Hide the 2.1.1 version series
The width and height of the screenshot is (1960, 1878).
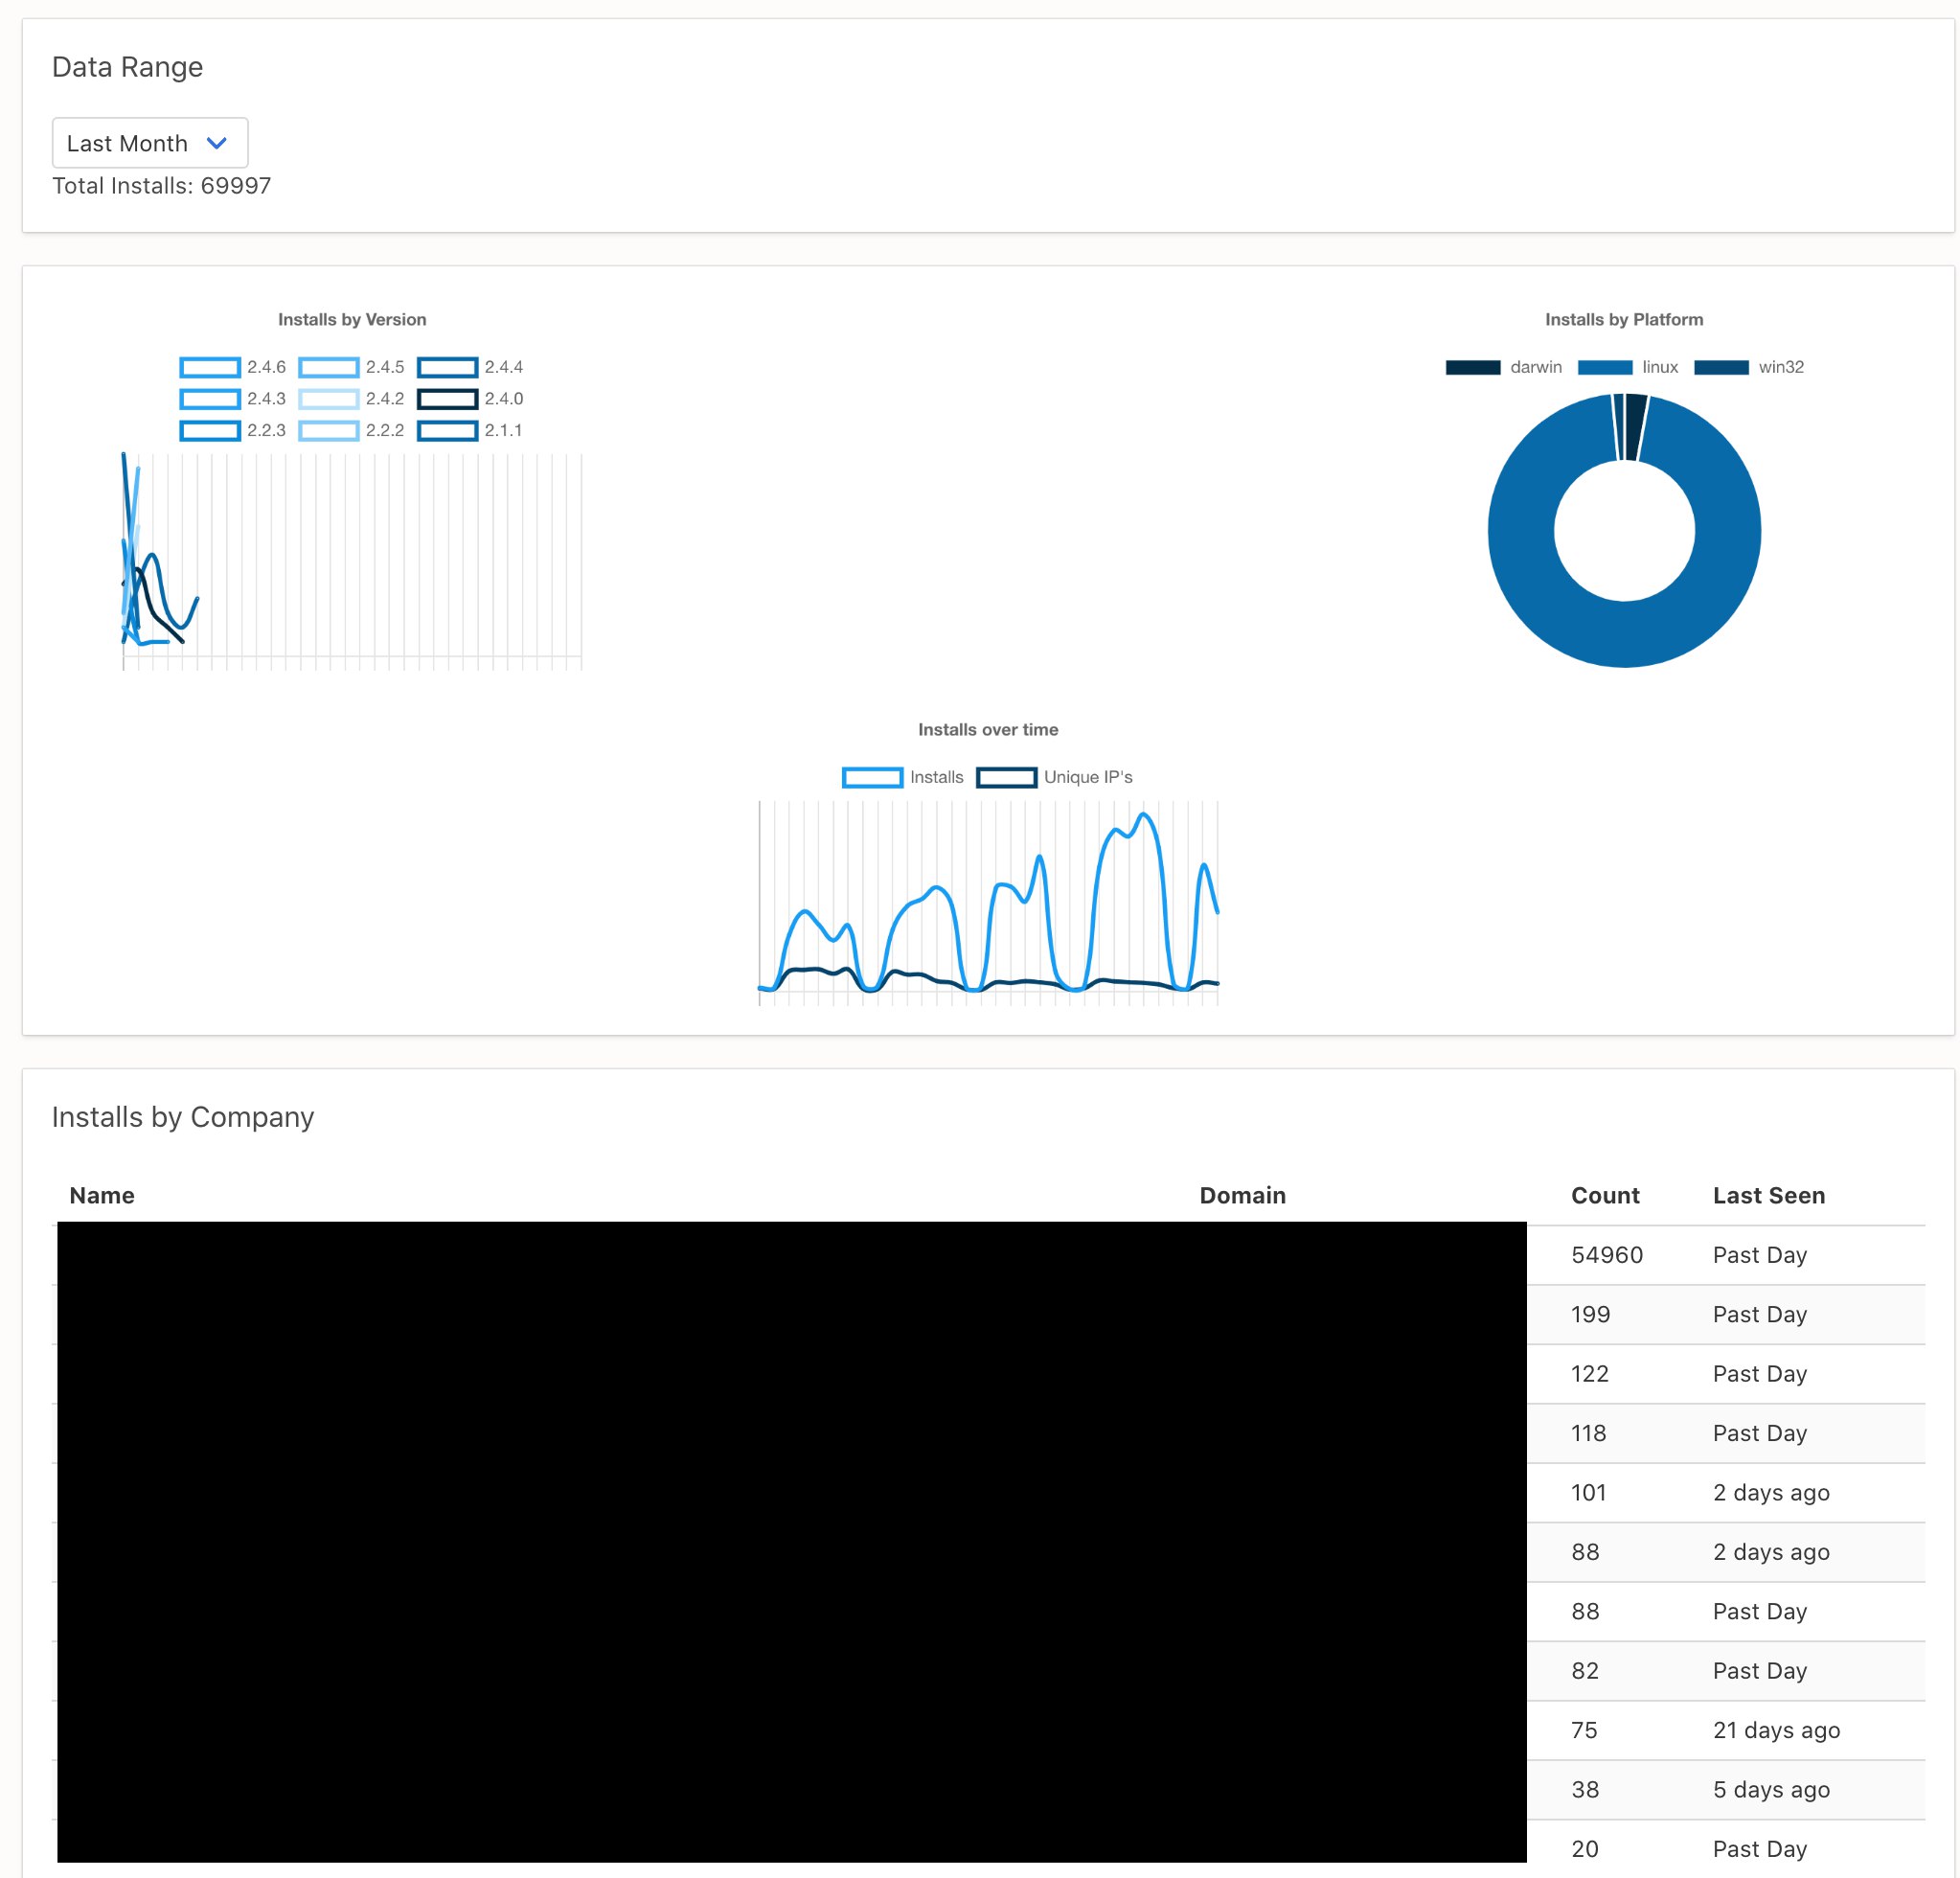[447, 431]
